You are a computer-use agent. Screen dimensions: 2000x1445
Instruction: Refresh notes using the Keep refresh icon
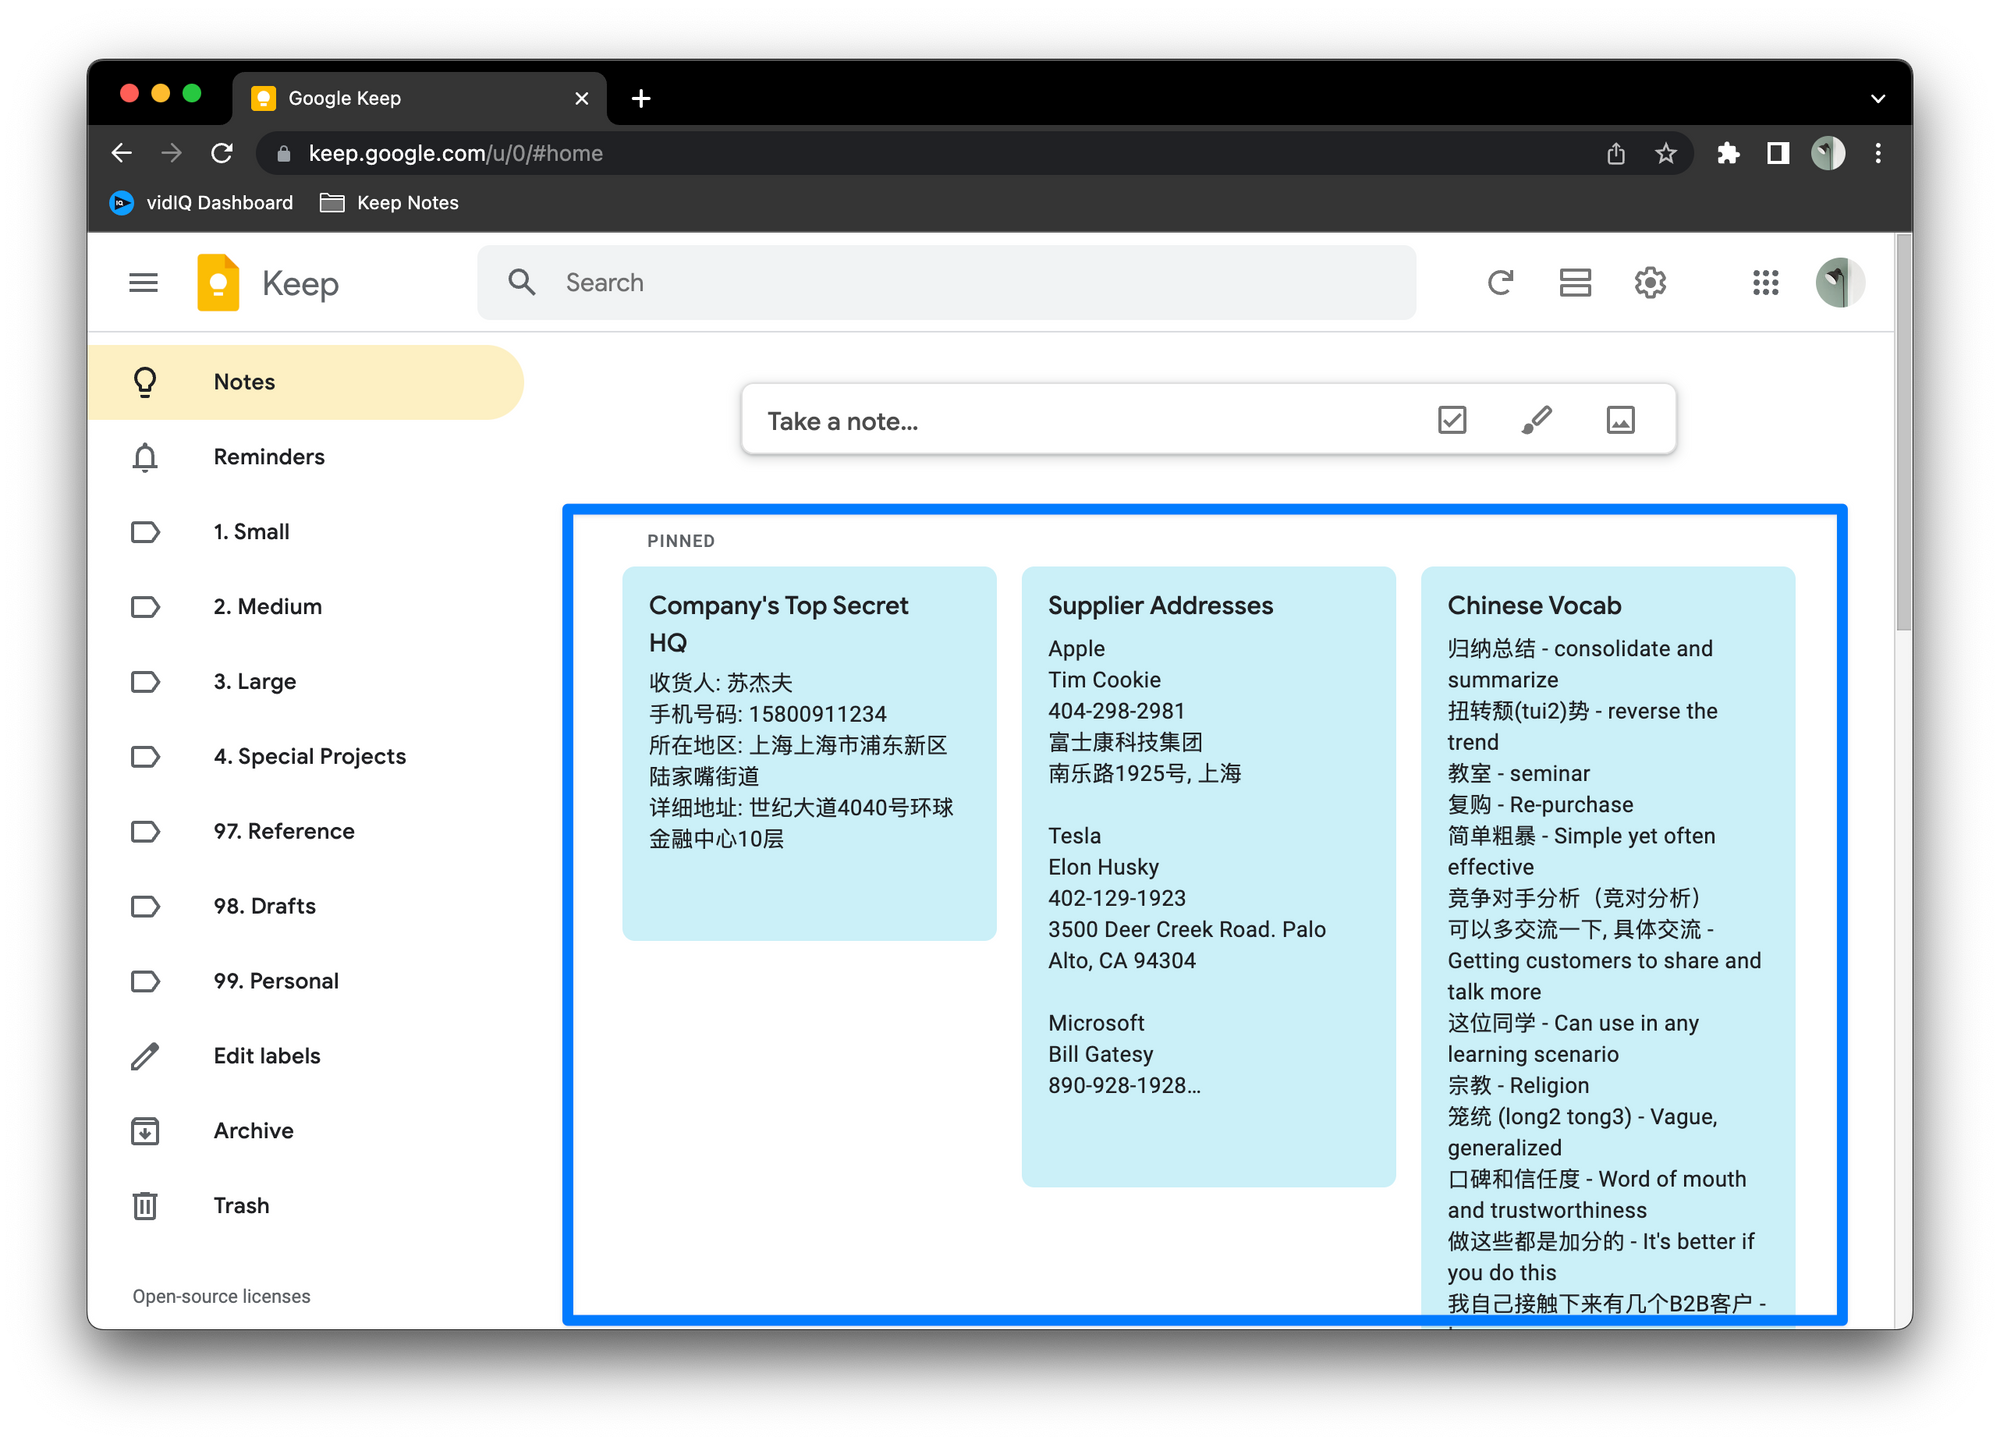click(x=1499, y=283)
